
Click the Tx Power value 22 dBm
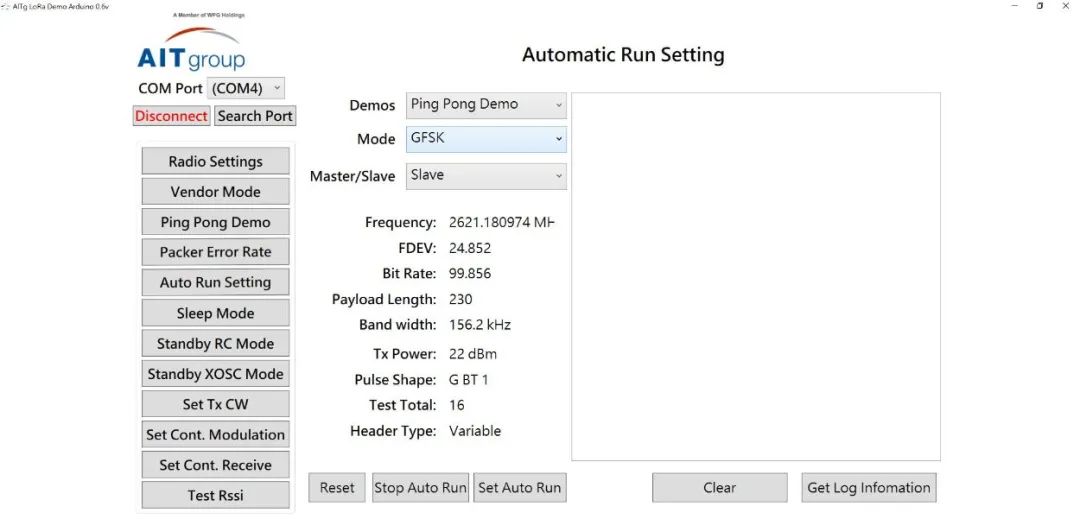click(x=472, y=354)
